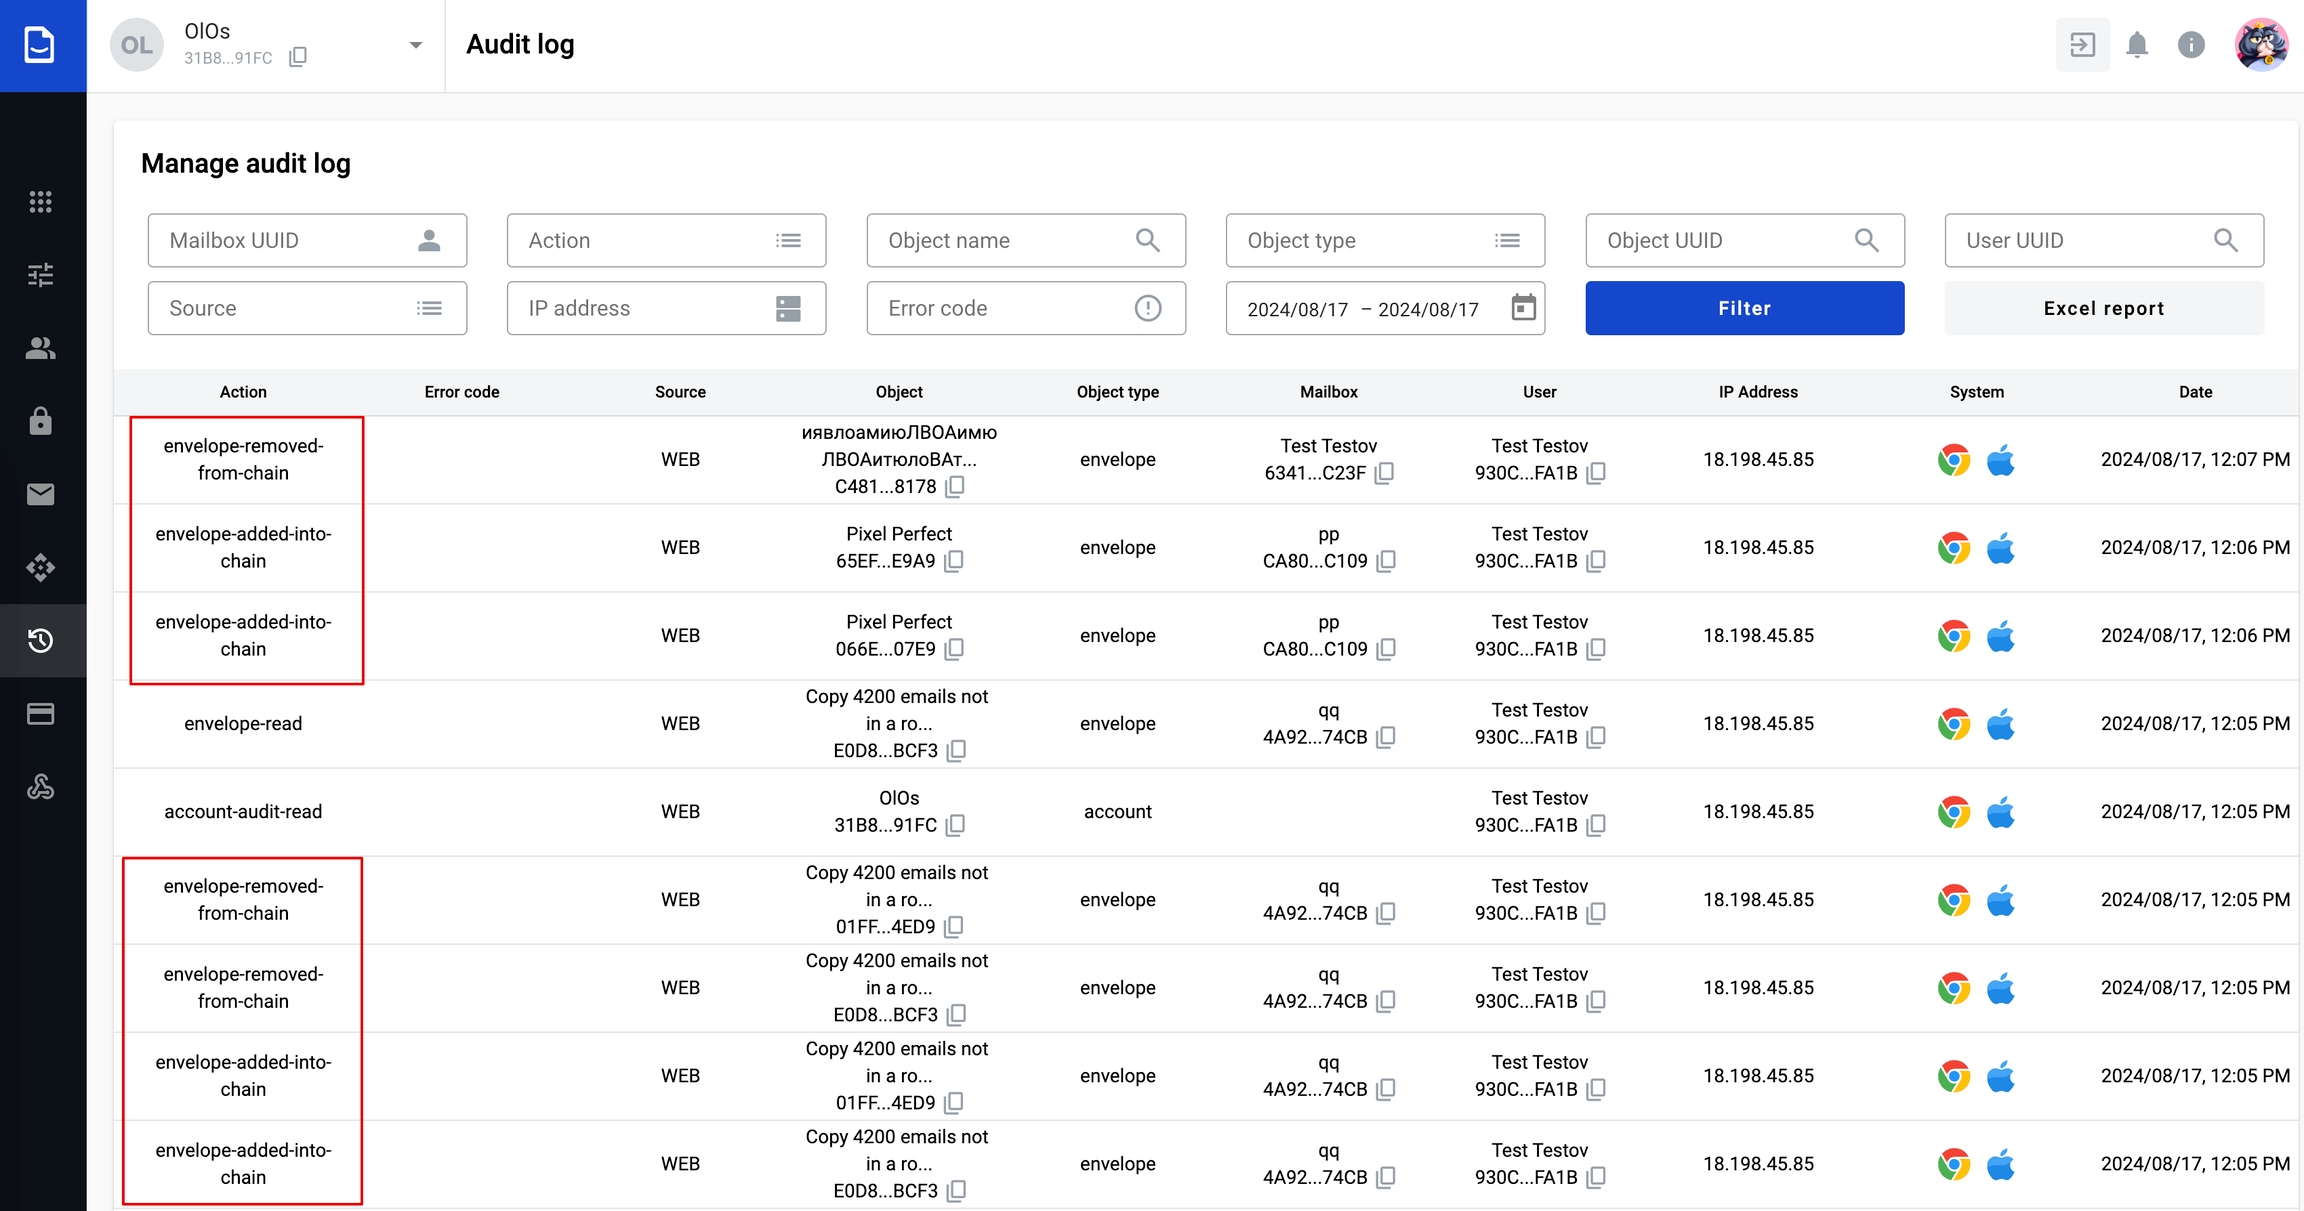Open the Source filter dropdown
Screen dimensions: 2304x1211
307,308
